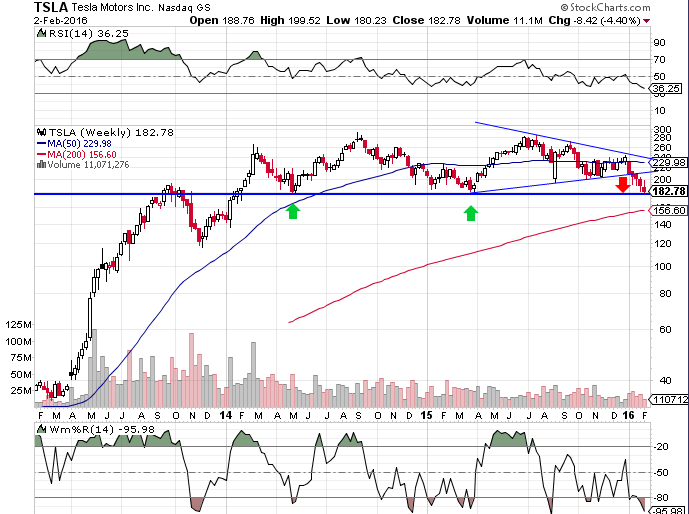Viewport: 689px width, 514px height.
Task: Click the second green up arrow near April 2015
Action: pyautogui.click(x=470, y=212)
